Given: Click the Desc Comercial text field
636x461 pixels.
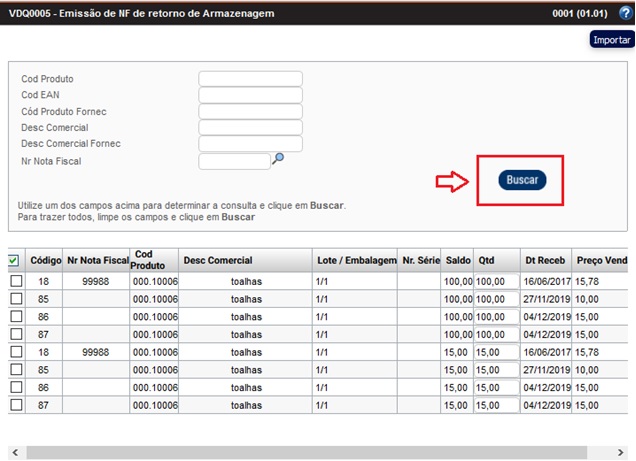Looking at the screenshot, I should pyautogui.click(x=250, y=127).
